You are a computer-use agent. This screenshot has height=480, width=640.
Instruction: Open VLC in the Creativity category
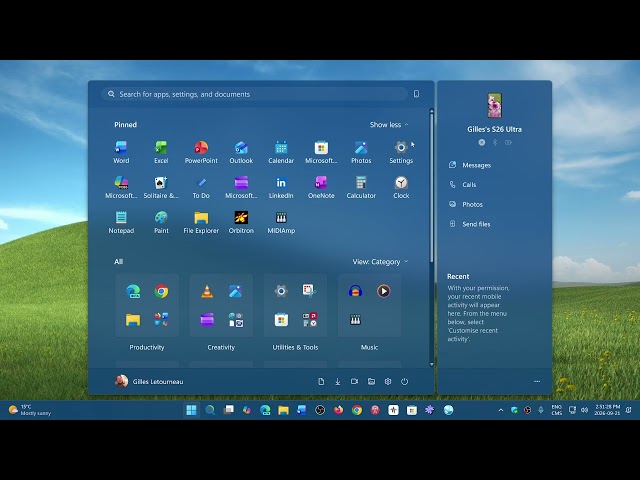coord(207,291)
